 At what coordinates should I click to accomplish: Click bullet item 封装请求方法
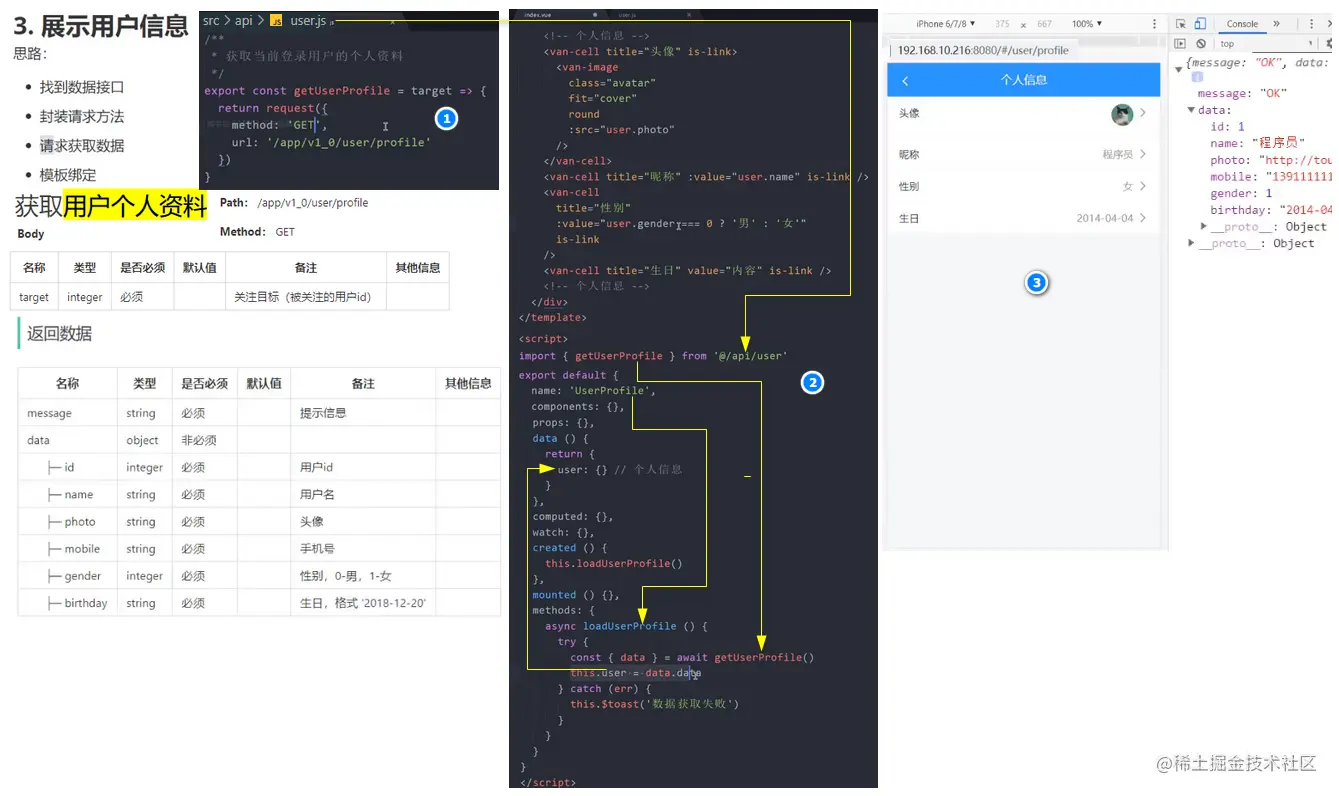tap(82, 116)
